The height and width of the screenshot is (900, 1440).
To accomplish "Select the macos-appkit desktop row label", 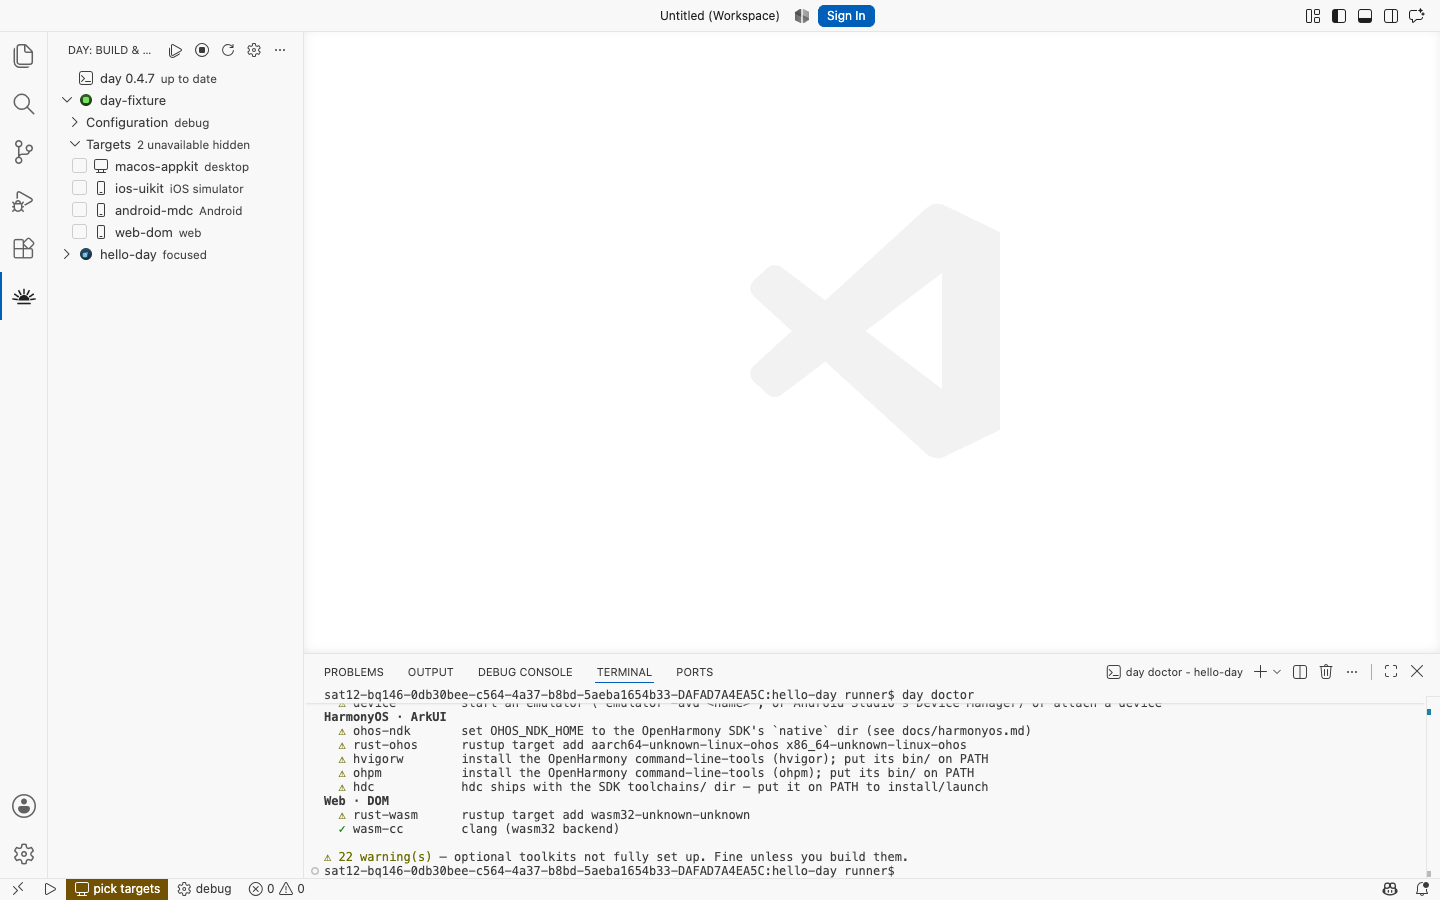I will pyautogui.click(x=182, y=167).
